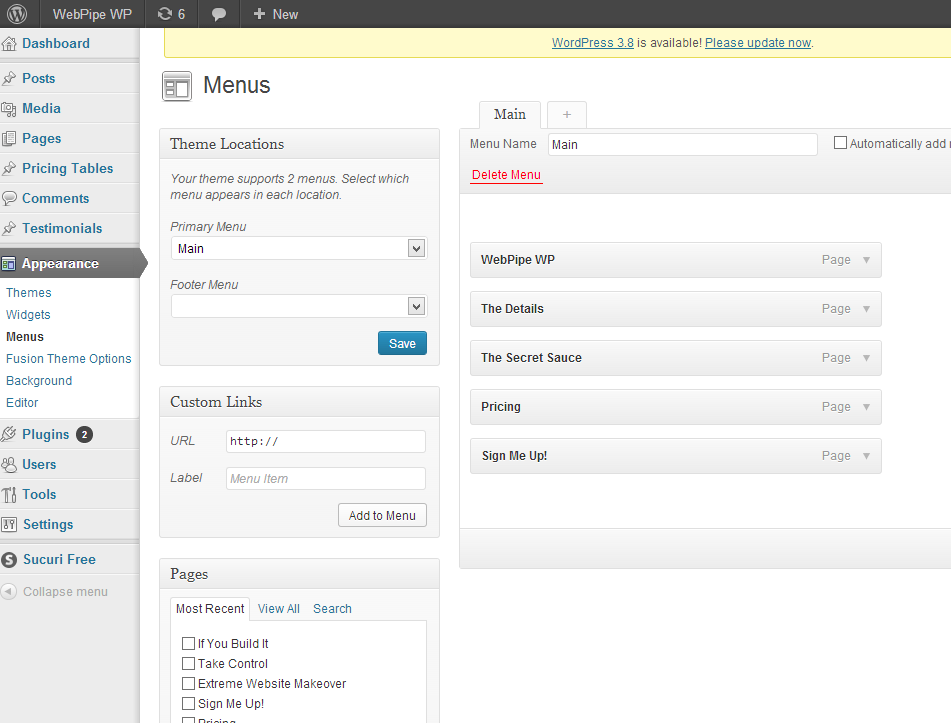Click the Save button in Theme Locations

click(402, 343)
